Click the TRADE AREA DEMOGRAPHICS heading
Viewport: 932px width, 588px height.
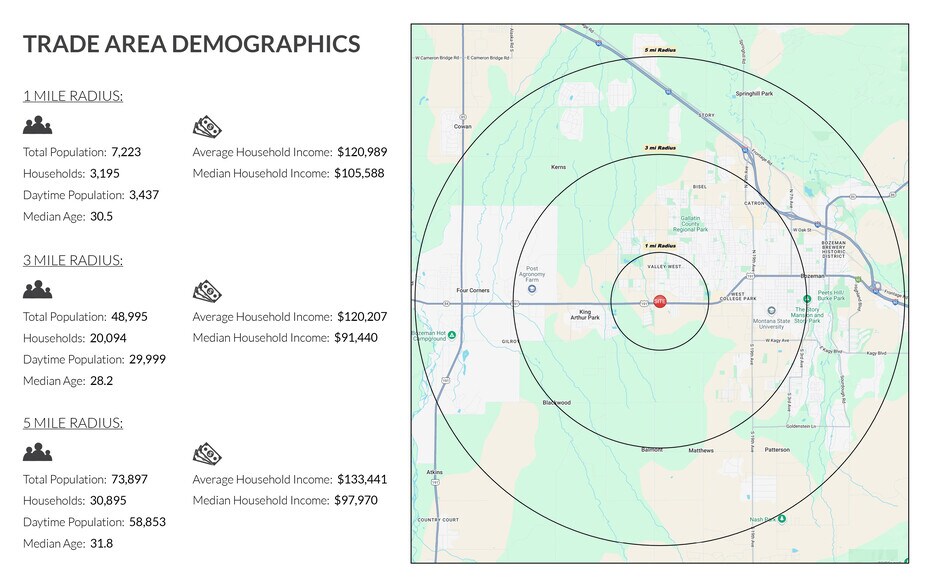193,43
